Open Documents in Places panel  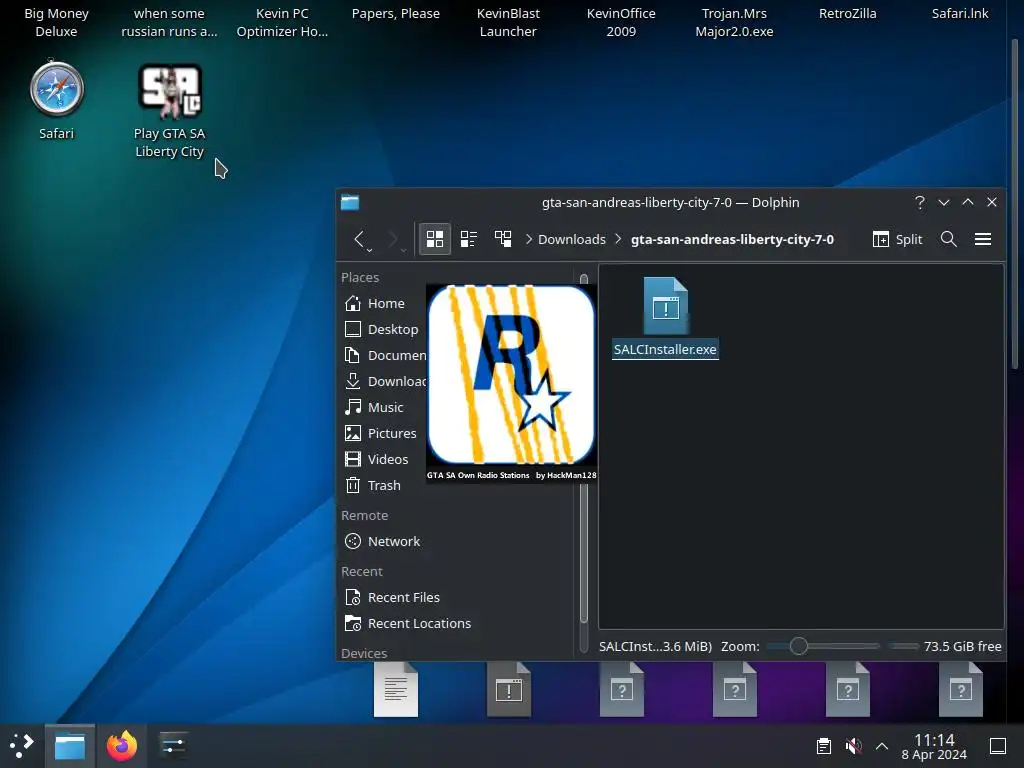(x=383, y=355)
